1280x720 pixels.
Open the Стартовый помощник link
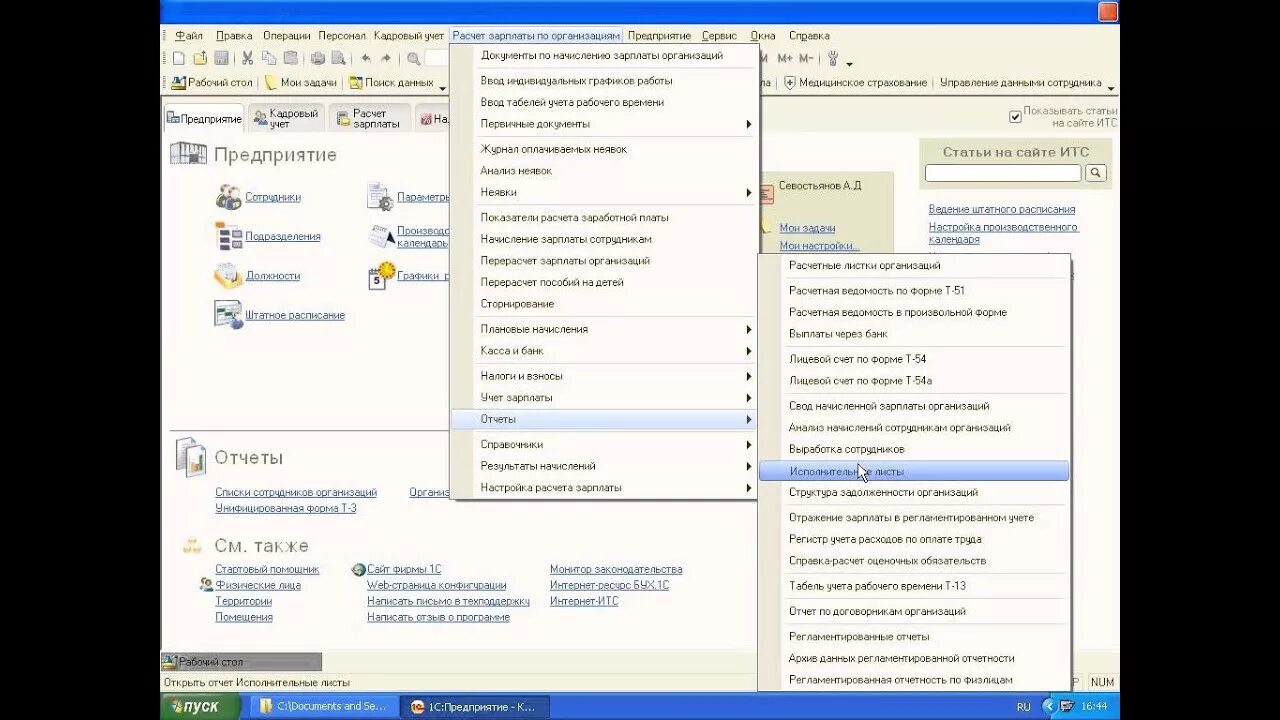[x=267, y=569]
